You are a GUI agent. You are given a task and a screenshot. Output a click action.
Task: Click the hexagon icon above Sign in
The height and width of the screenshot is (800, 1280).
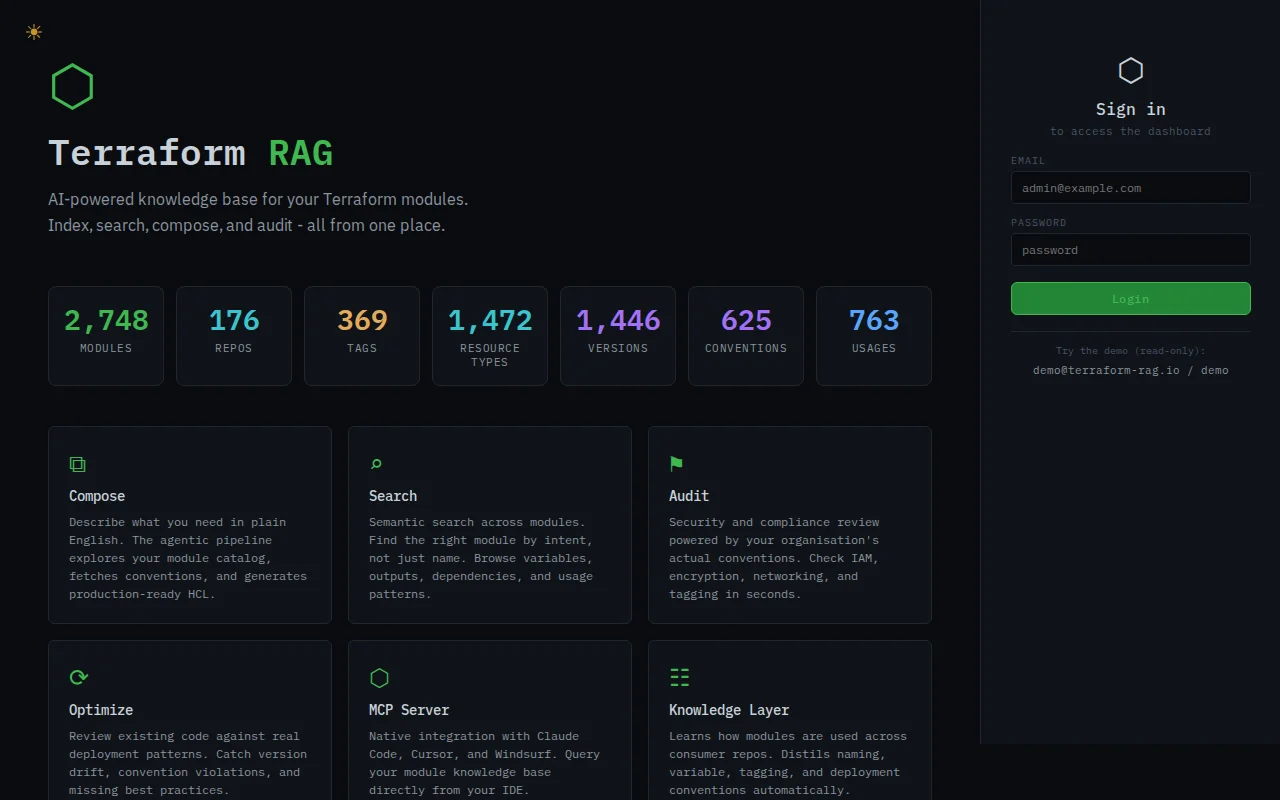click(1130, 70)
